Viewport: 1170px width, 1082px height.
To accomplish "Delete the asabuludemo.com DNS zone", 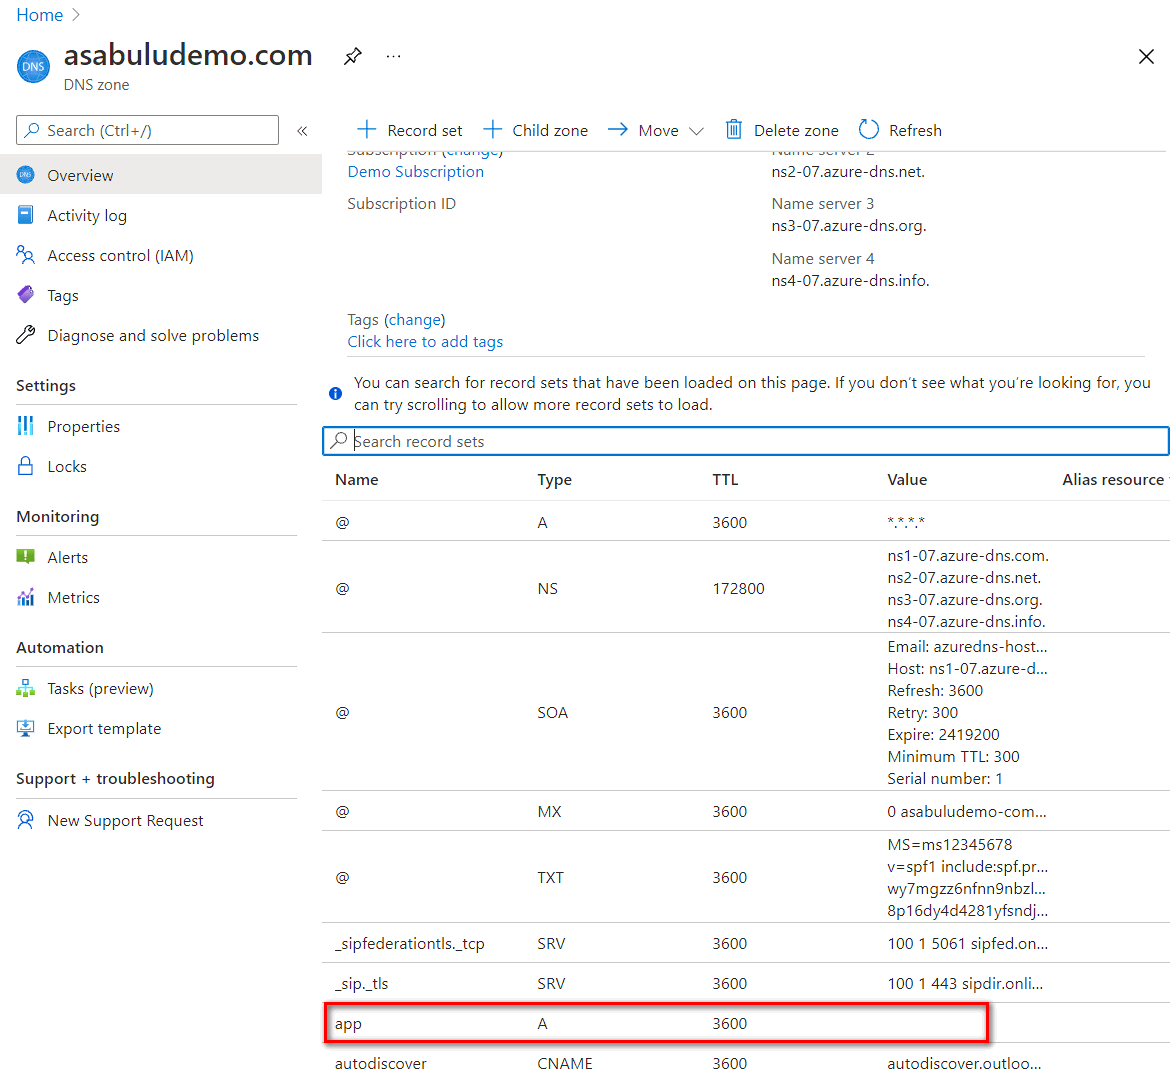I will (782, 130).
